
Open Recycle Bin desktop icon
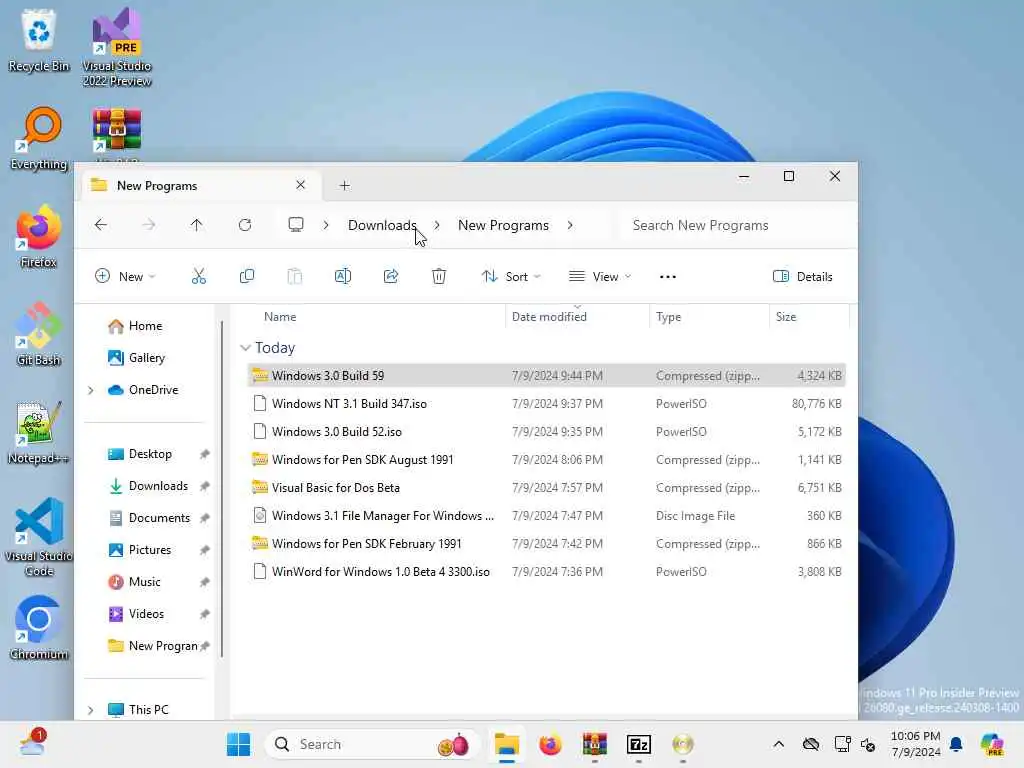pyautogui.click(x=39, y=40)
